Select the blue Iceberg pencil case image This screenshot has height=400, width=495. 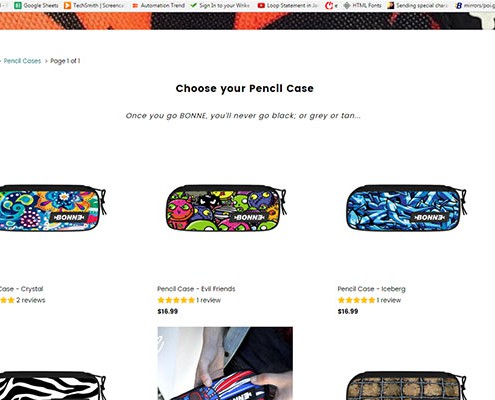point(406,208)
